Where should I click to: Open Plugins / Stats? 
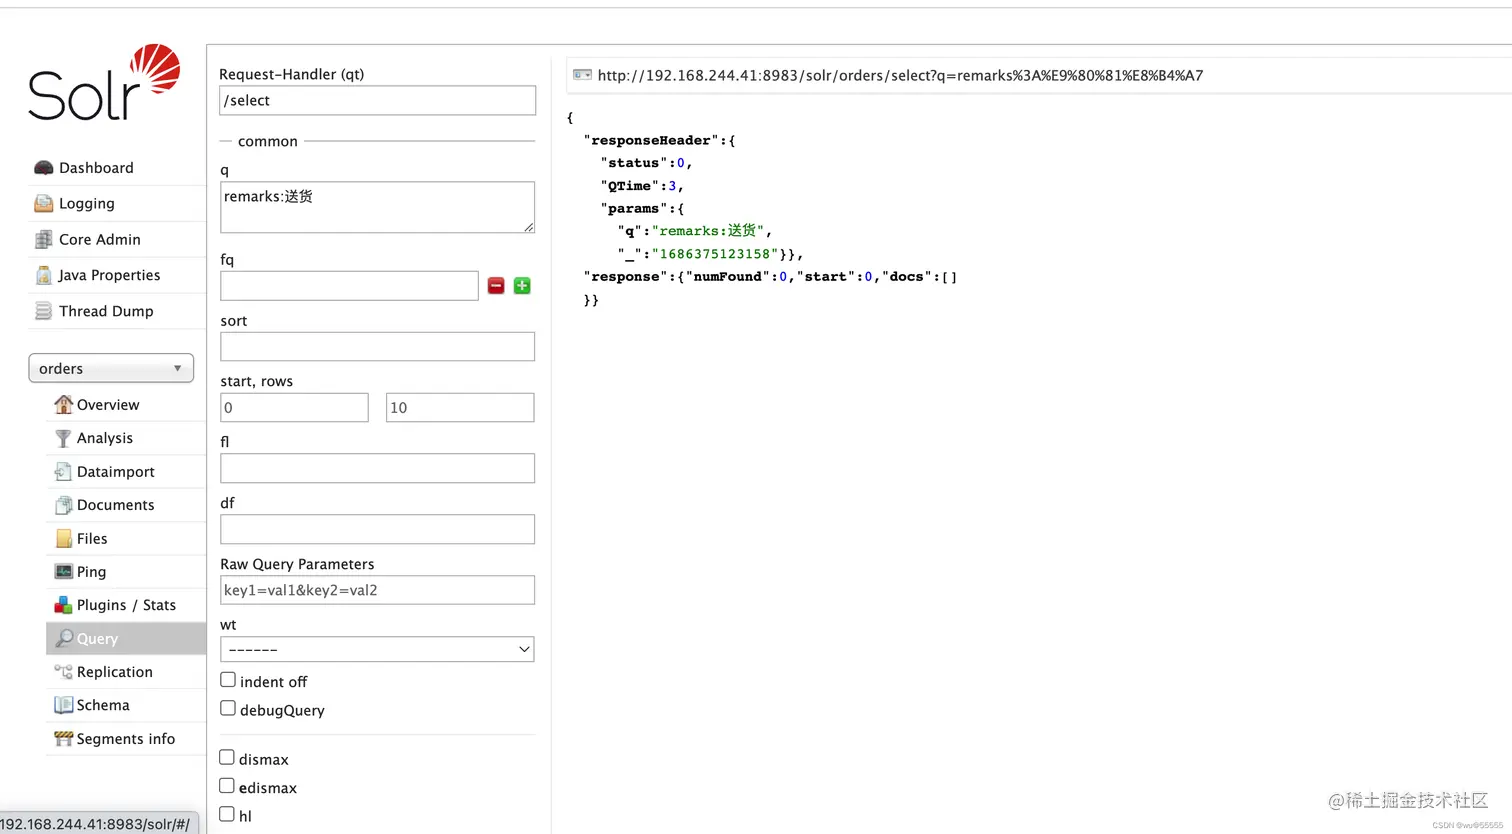point(126,605)
